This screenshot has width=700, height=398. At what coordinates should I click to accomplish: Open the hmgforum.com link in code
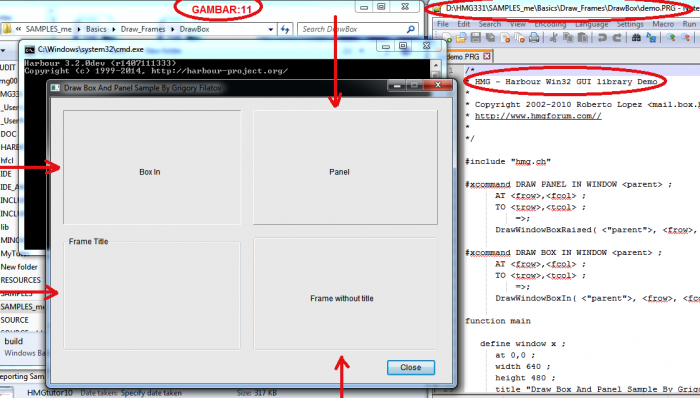[538, 116]
